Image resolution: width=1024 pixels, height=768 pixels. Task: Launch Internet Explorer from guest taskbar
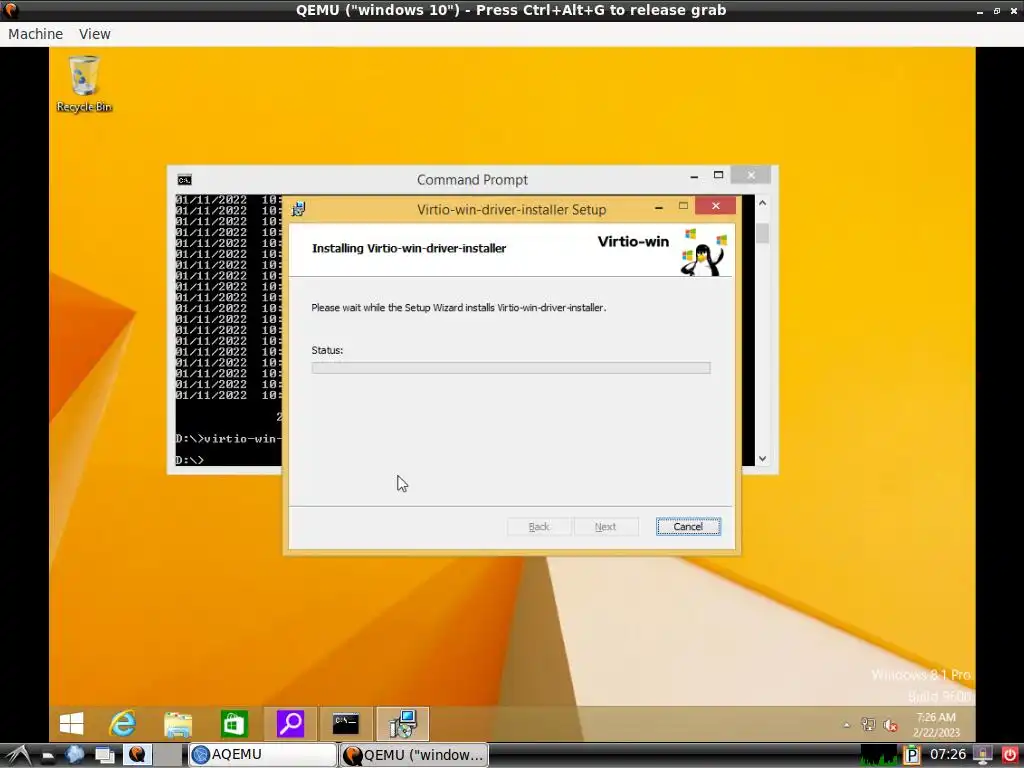click(x=122, y=724)
